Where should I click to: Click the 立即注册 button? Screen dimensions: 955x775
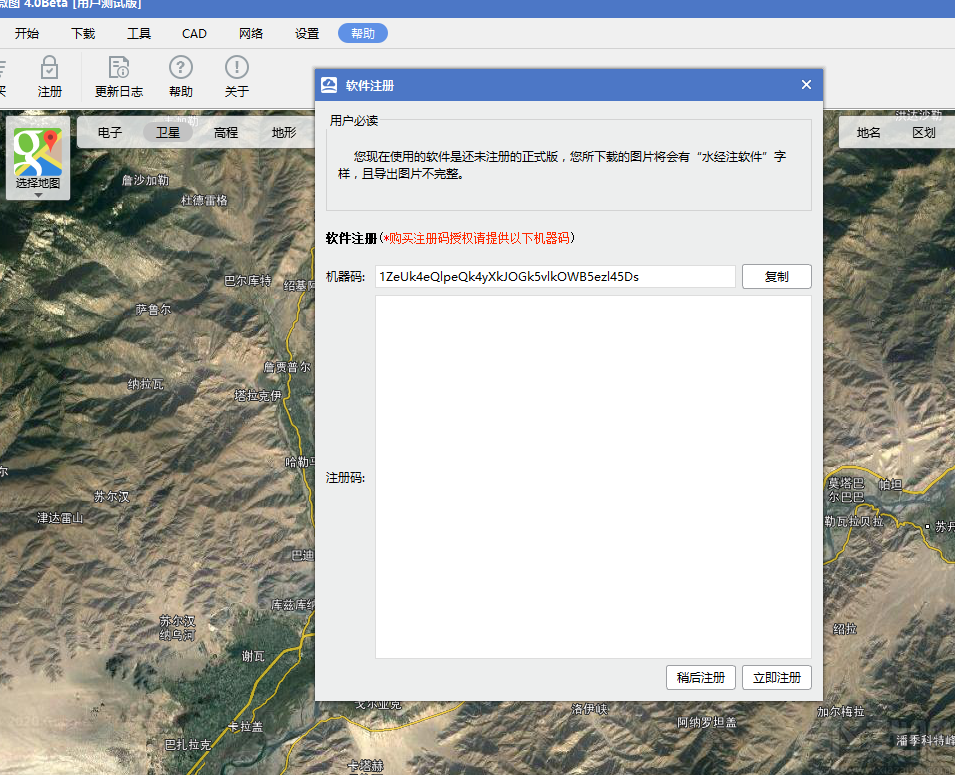click(x=777, y=678)
